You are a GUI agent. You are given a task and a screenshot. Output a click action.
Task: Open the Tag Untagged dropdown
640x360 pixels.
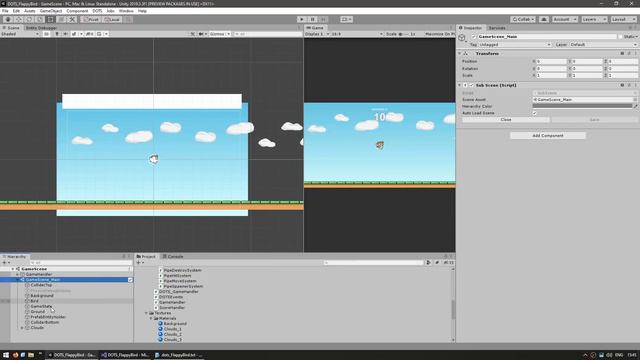[x=515, y=44]
